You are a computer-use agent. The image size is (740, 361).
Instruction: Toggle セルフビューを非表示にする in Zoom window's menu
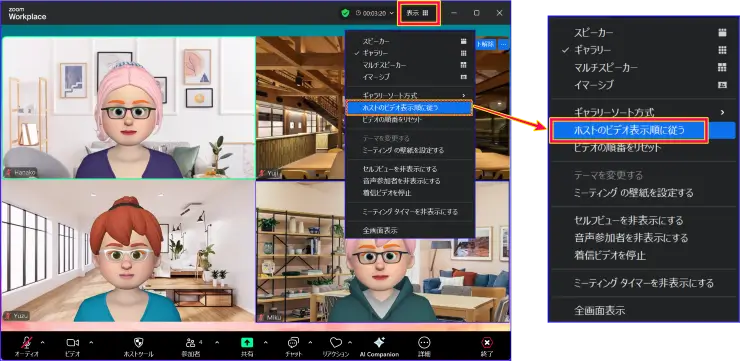(400, 169)
